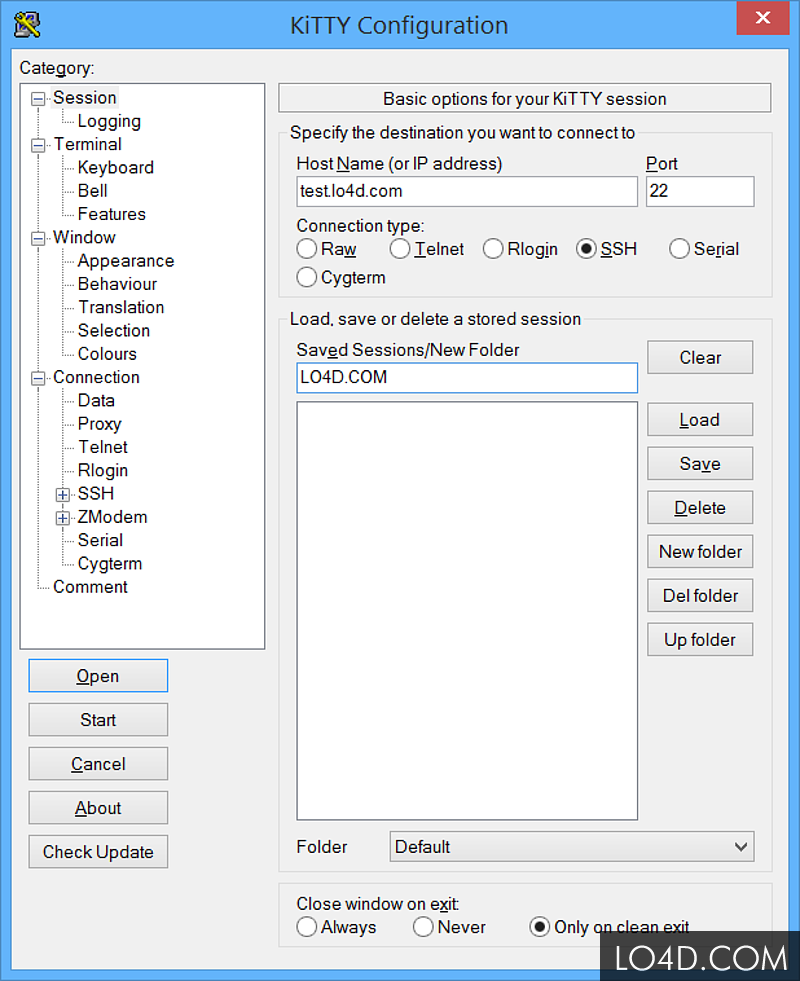This screenshot has width=800, height=981.
Task: Select the SSH category in tree
Action: (96, 494)
